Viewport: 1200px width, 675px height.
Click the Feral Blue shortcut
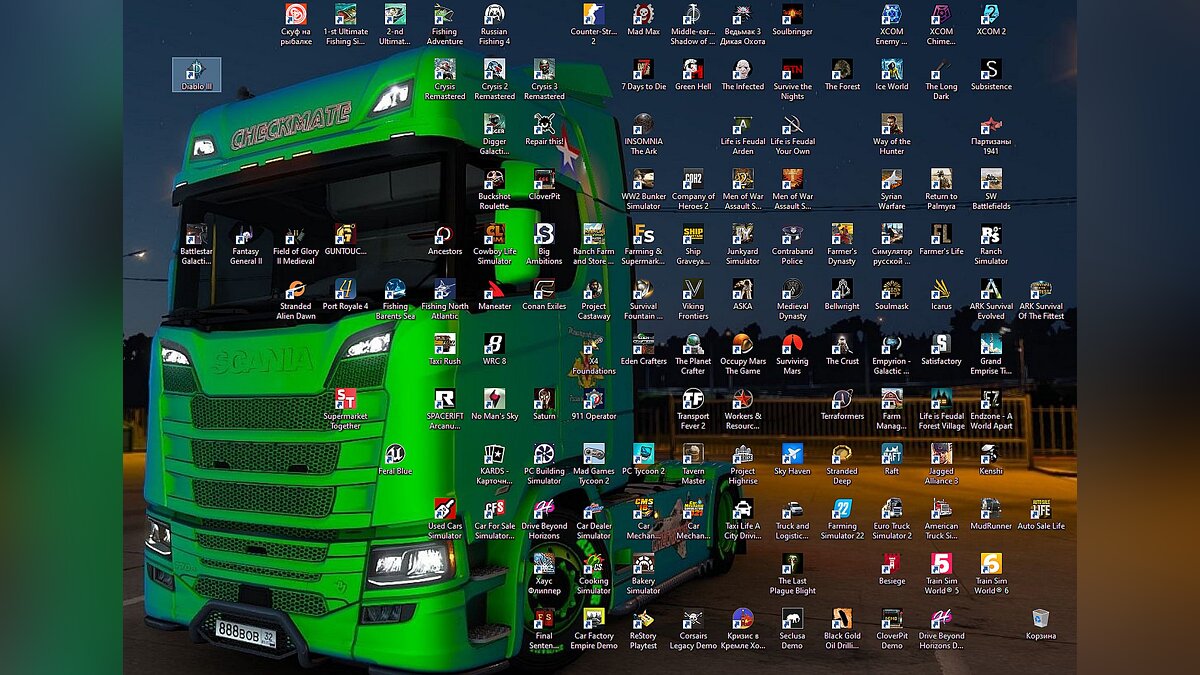(x=395, y=460)
